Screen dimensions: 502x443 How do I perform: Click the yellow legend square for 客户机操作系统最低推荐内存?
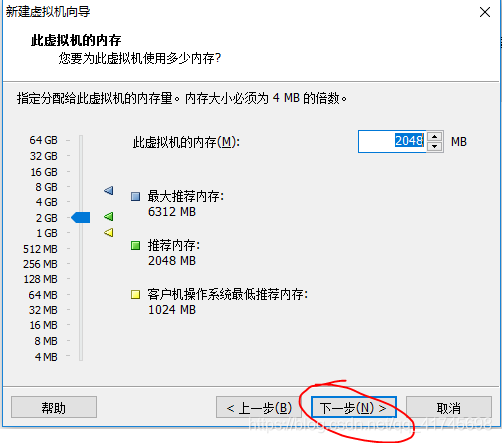pos(135,294)
